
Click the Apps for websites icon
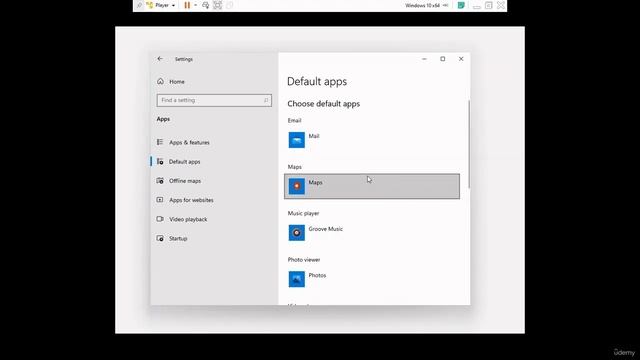(x=160, y=200)
